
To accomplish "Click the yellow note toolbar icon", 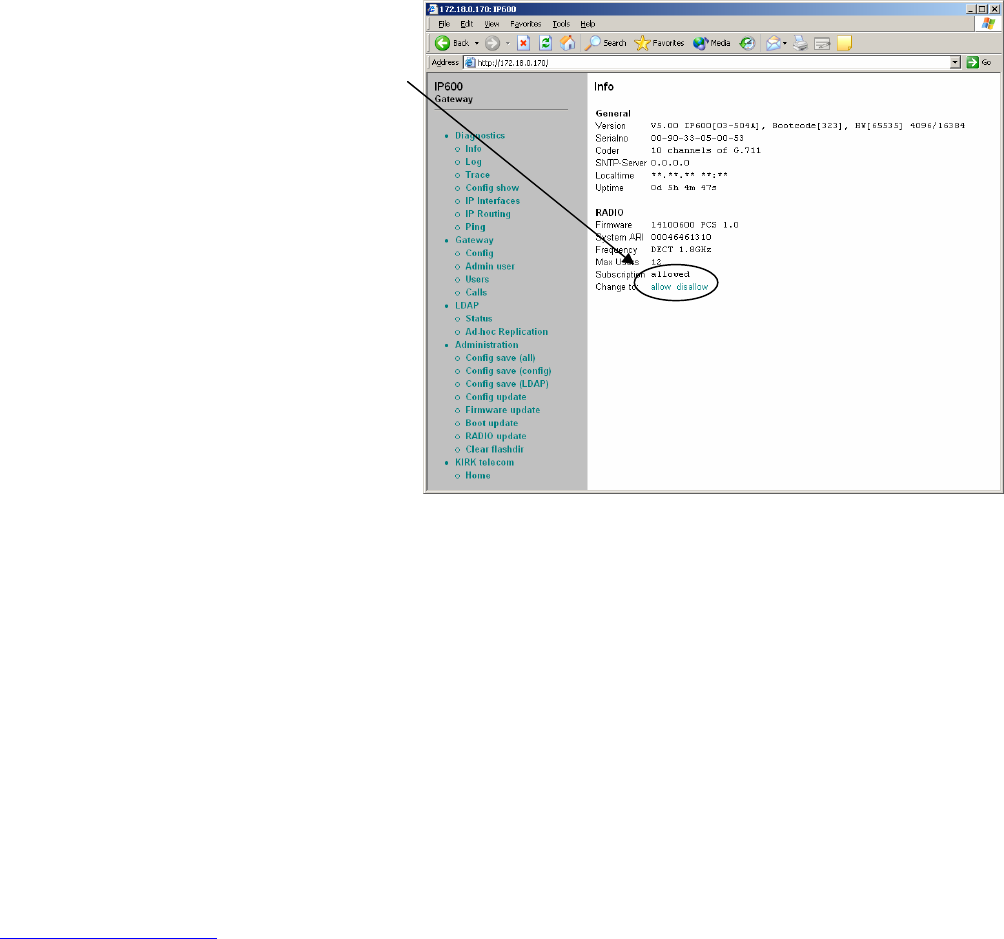I will pyautogui.click(x=845, y=43).
